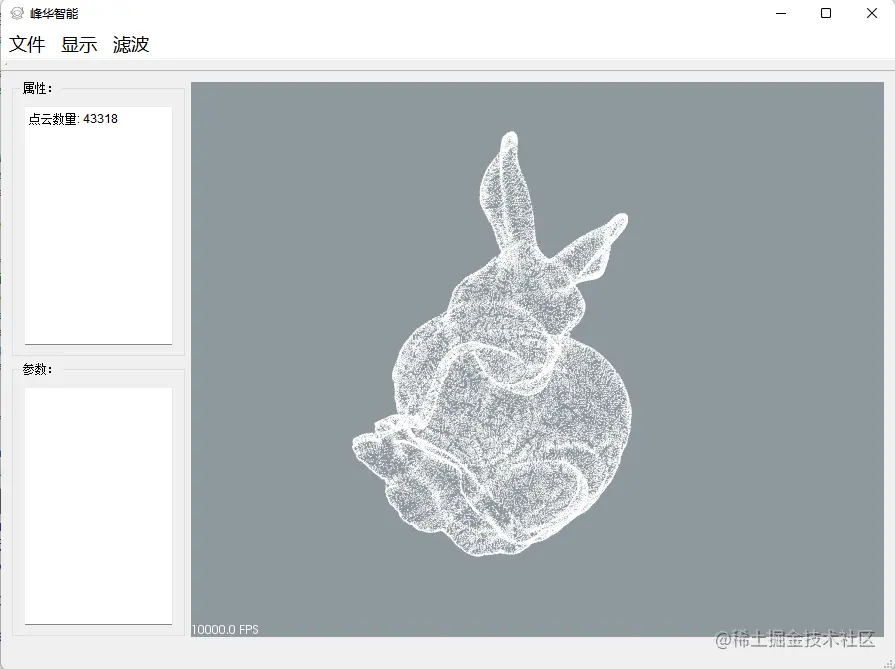The width and height of the screenshot is (895, 669).
Task: Close the 峰华智能 window
Action: [x=872, y=13]
